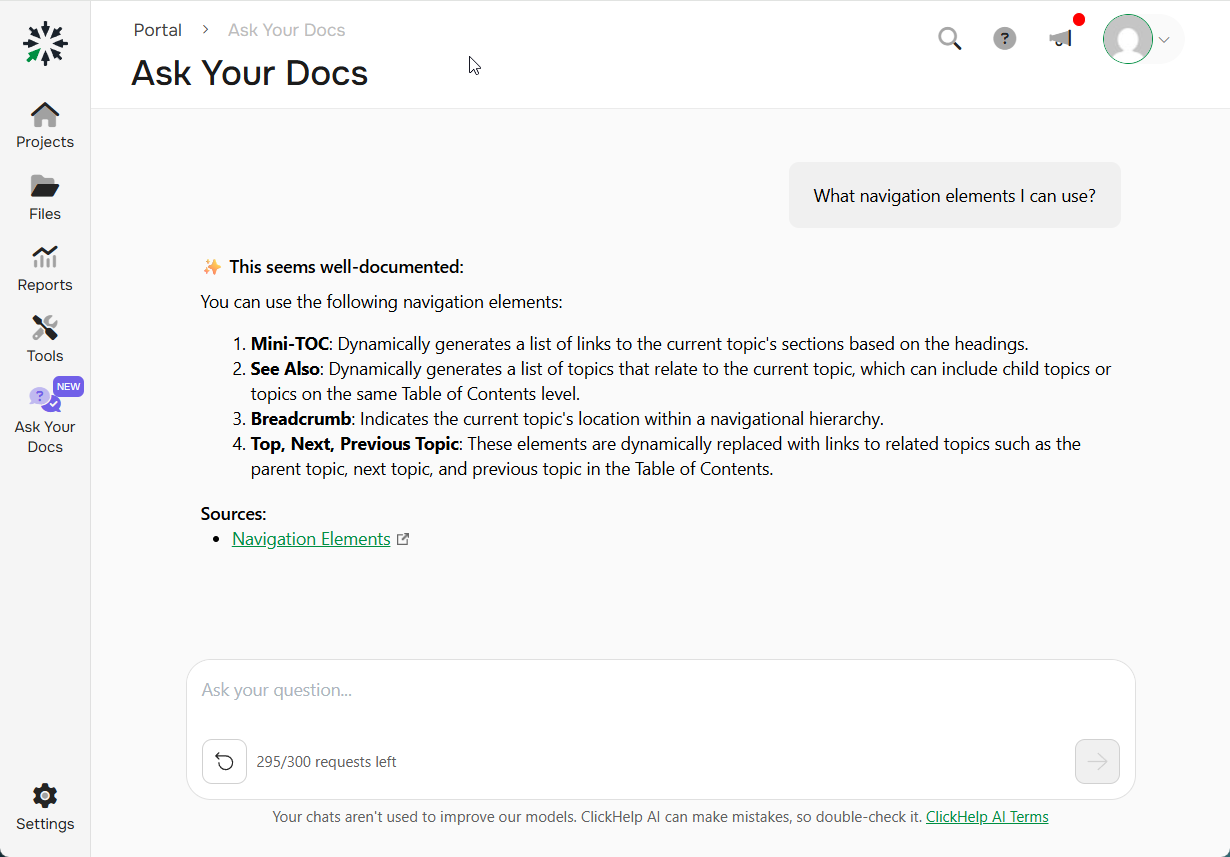View Reports

(44, 267)
